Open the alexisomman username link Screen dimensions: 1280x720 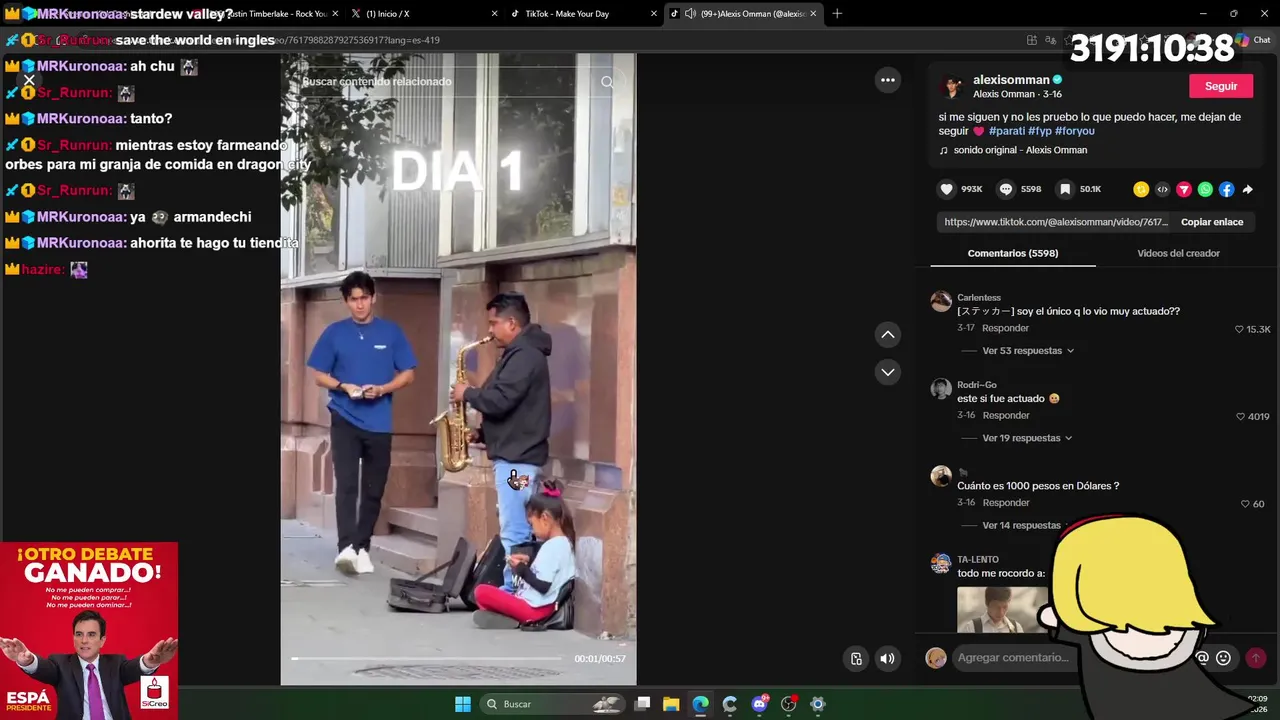(x=1011, y=80)
